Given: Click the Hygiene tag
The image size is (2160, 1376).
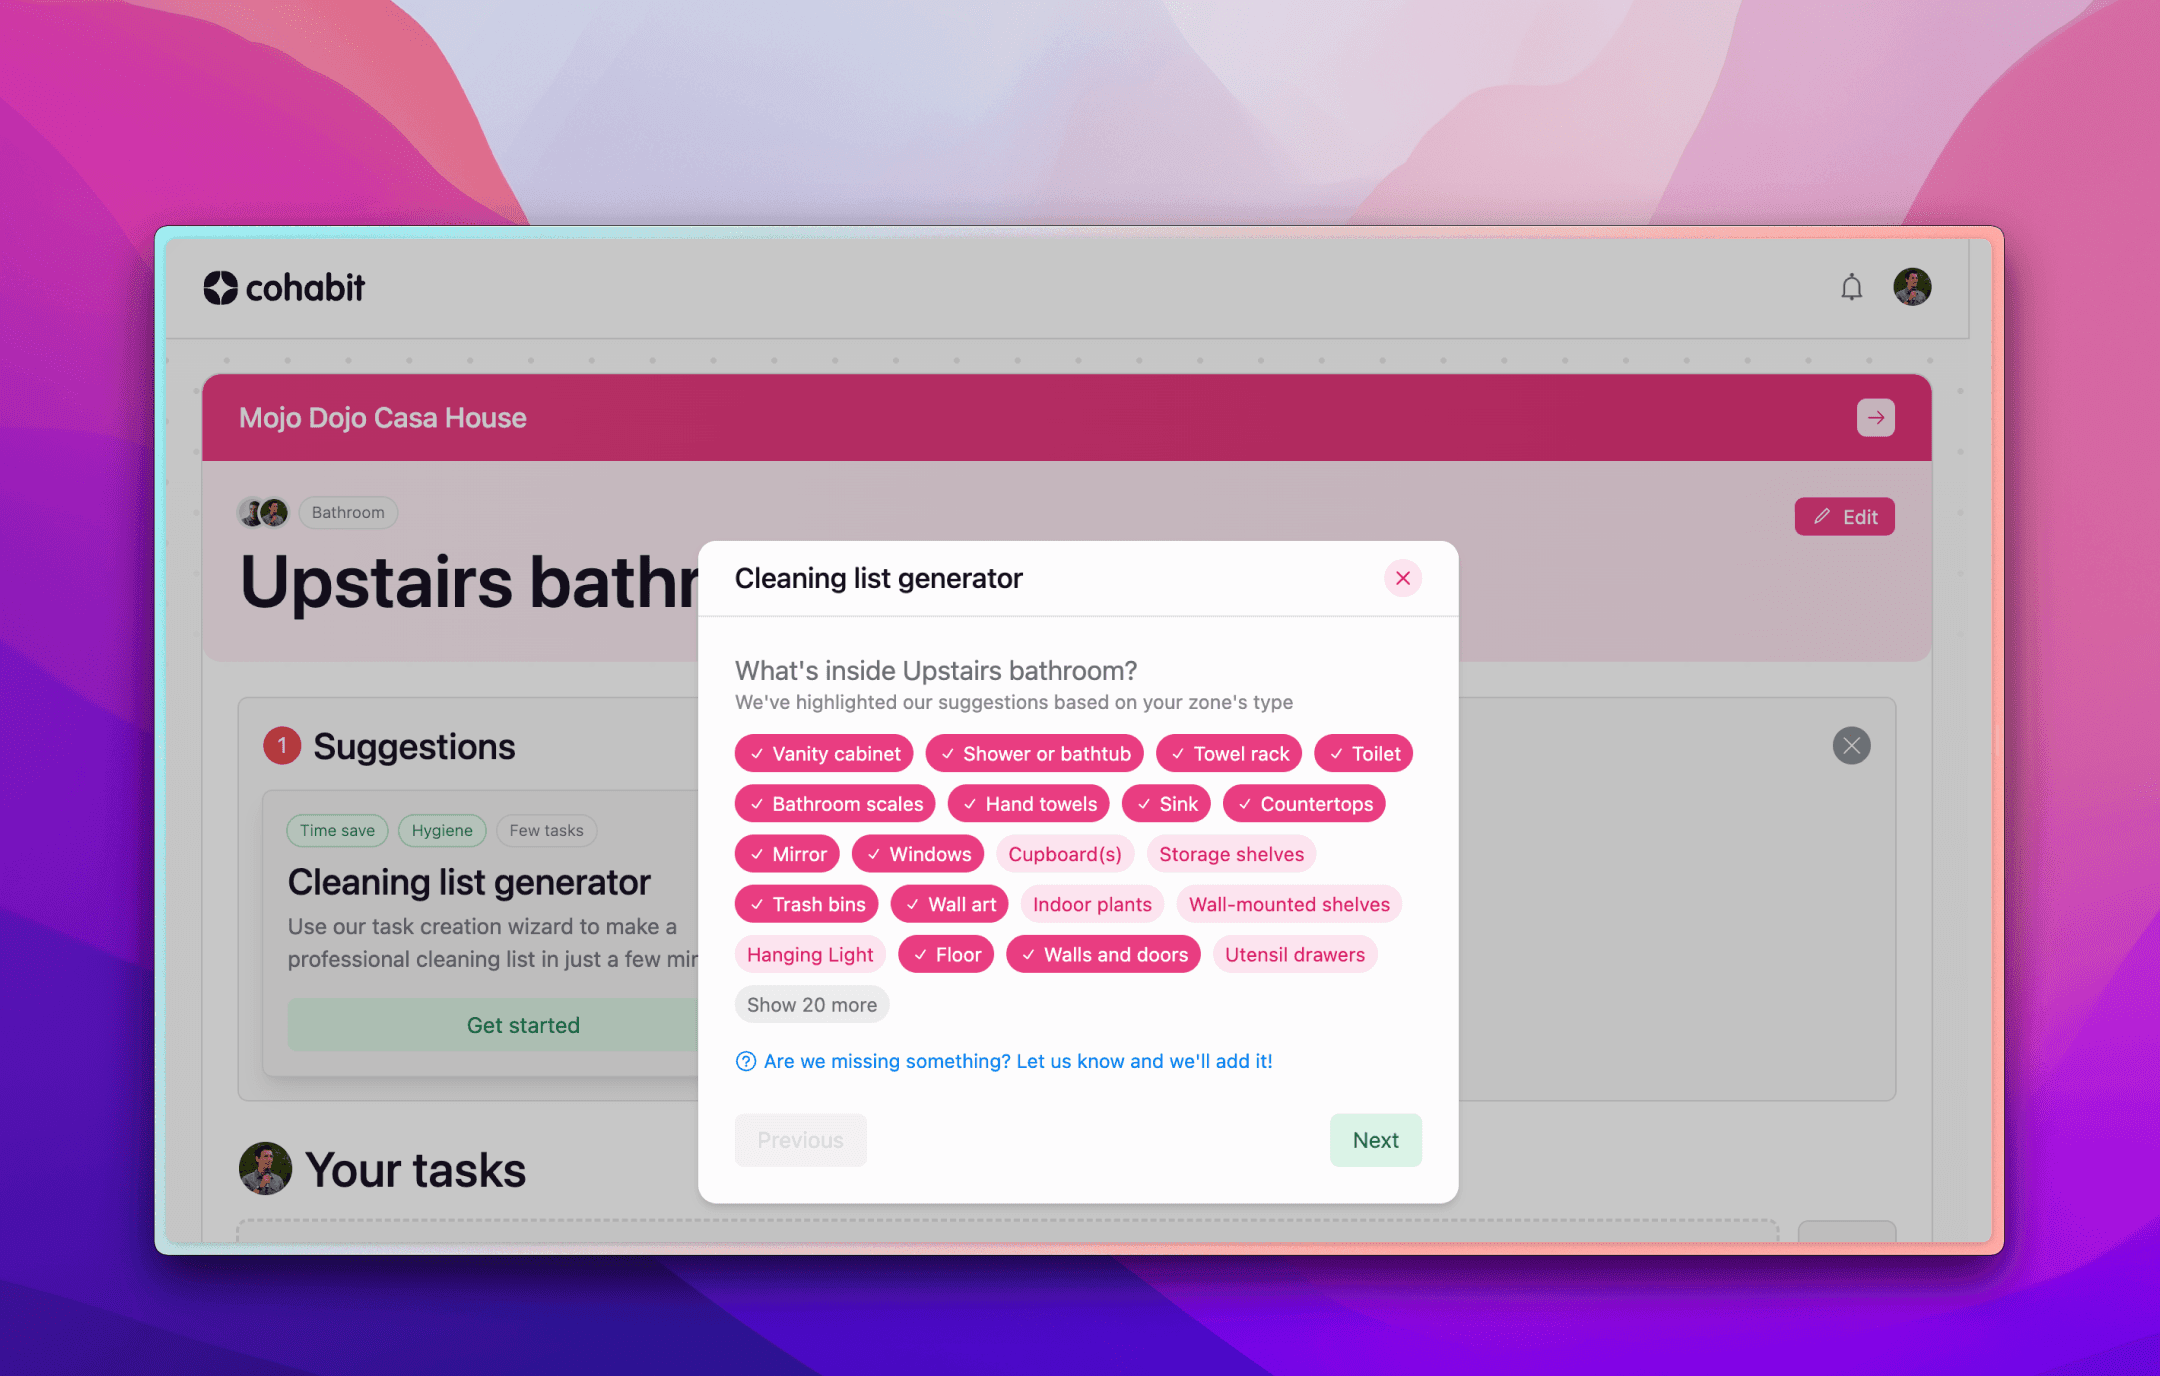Looking at the screenshot, I should coord(442,830).
